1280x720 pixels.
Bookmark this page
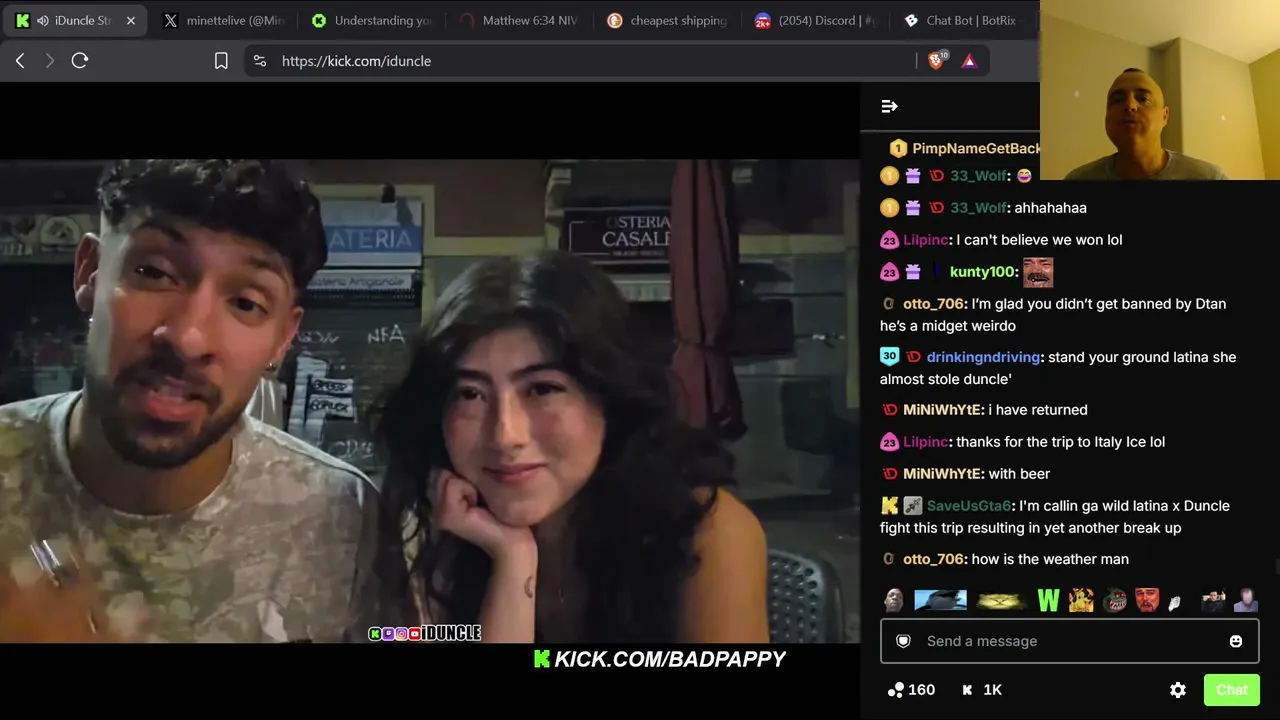[x=221, y=61]
